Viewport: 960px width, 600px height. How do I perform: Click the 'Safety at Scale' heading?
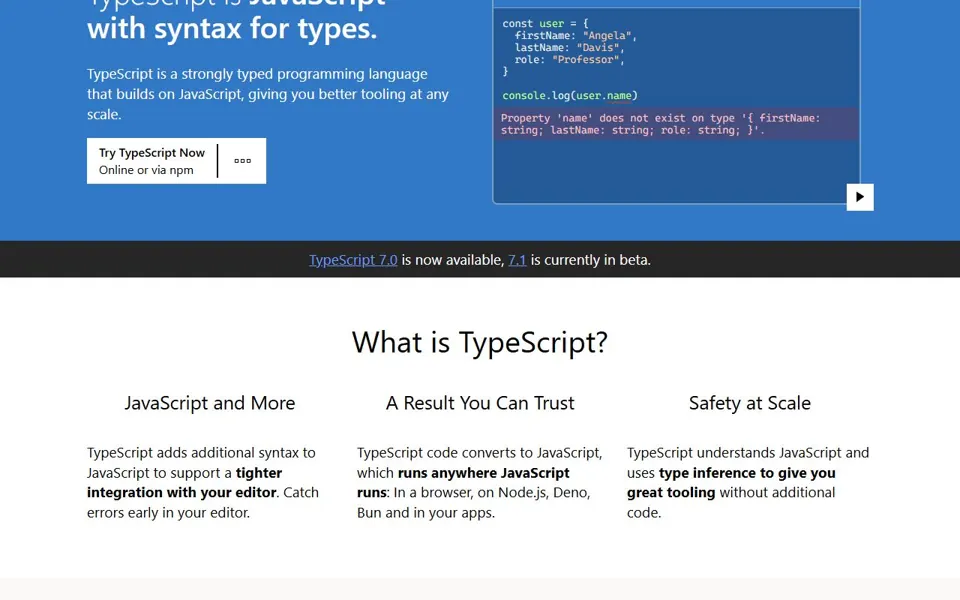(x=750, y=403)
